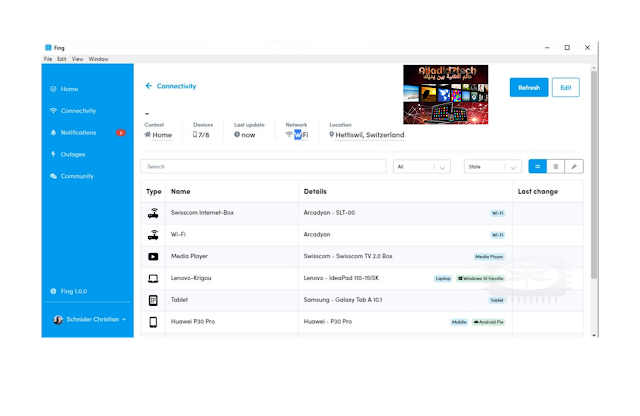
Task: Click Swisscom - Swisscom TV 2.0 Box details
Action: pyautogui.click(x=348, y=256)
